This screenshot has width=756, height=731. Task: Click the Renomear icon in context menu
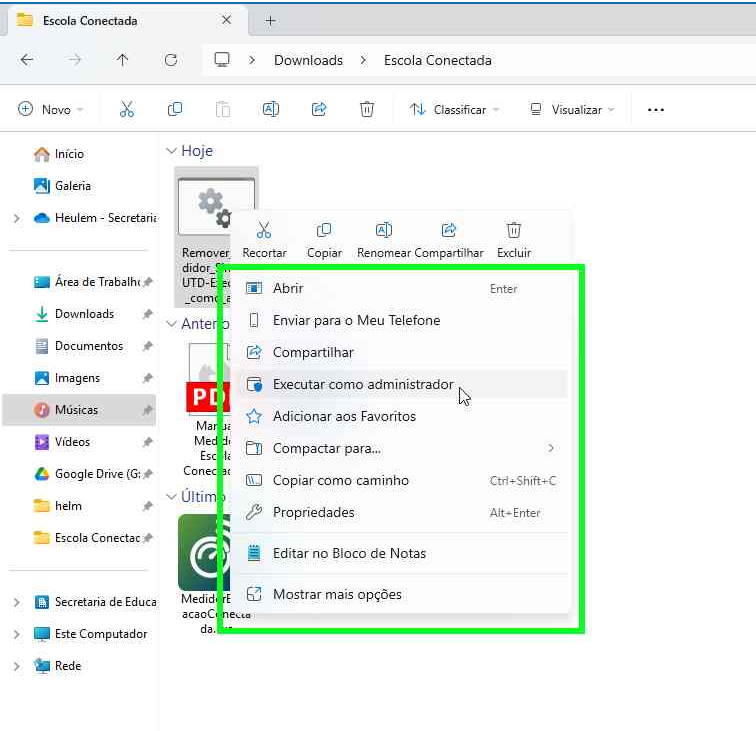(x=384, y=231)
